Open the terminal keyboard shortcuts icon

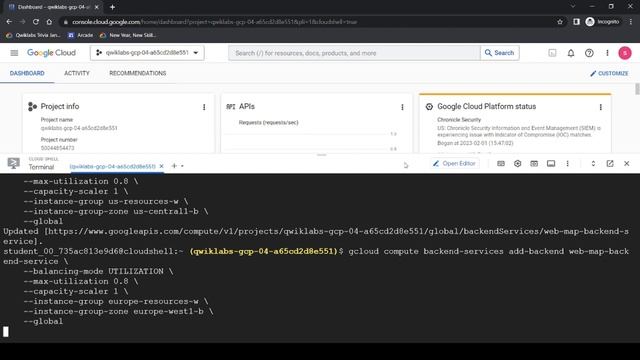(500, 164)
